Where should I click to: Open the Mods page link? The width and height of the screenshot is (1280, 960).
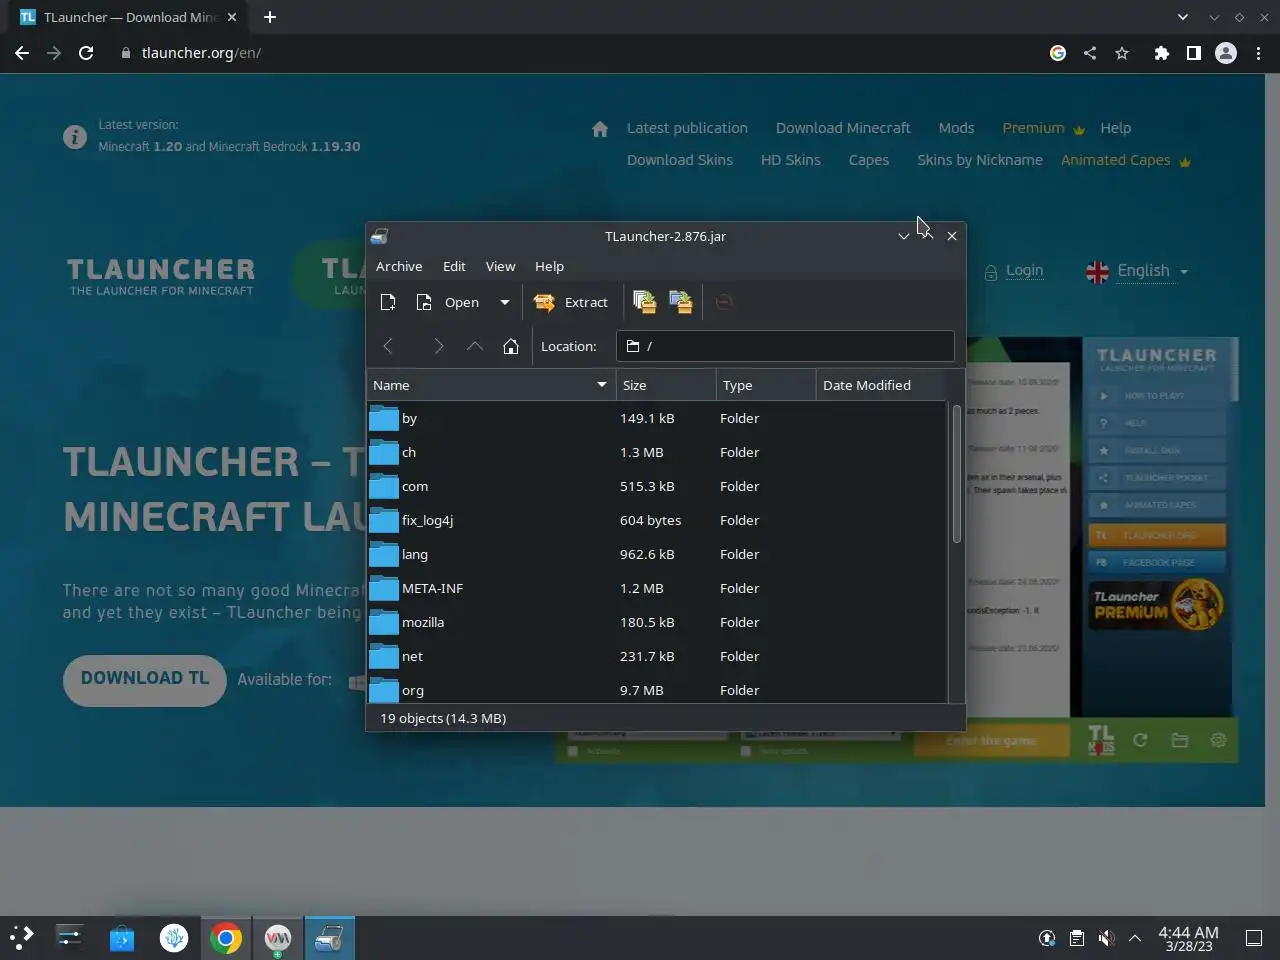point(956,128)
